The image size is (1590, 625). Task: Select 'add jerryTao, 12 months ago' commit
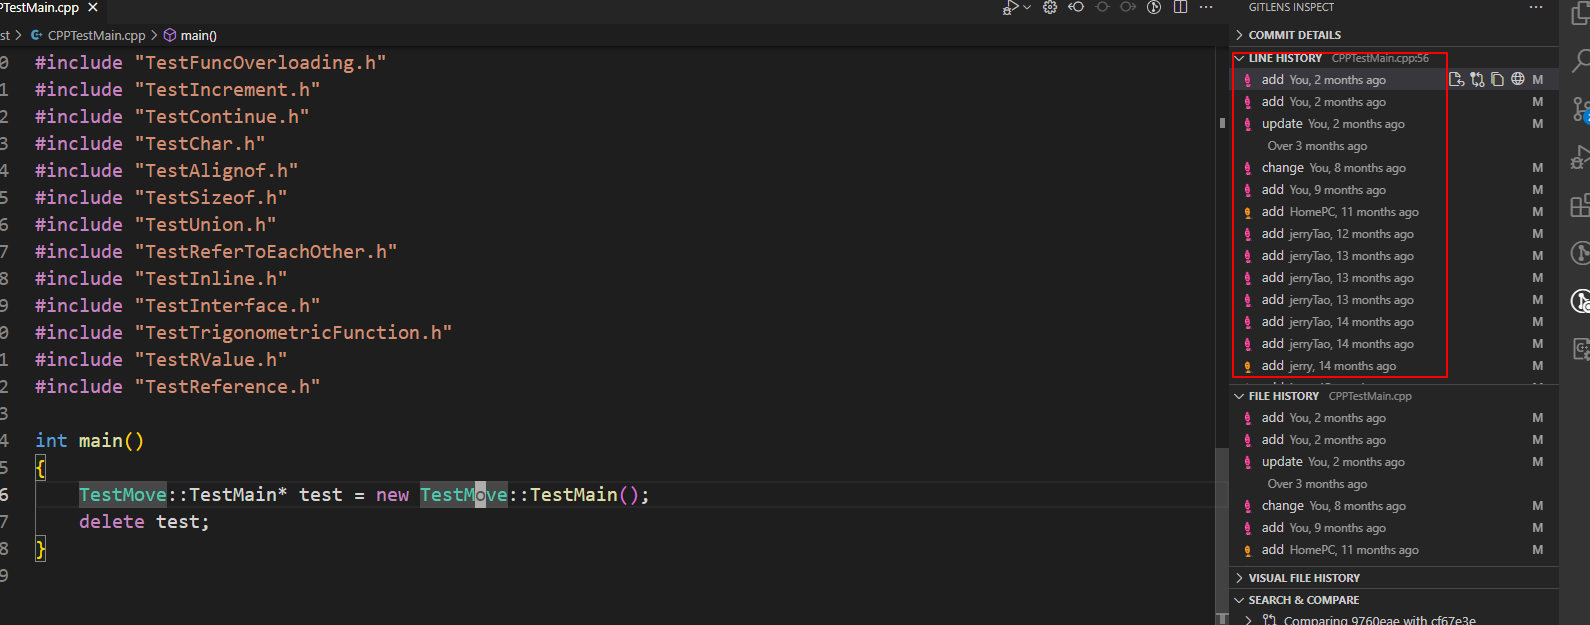[x=1394, y=234]
